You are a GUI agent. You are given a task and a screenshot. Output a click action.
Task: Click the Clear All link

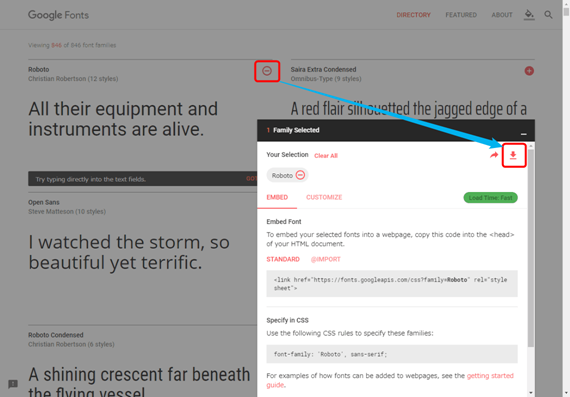tap(326, 156)
